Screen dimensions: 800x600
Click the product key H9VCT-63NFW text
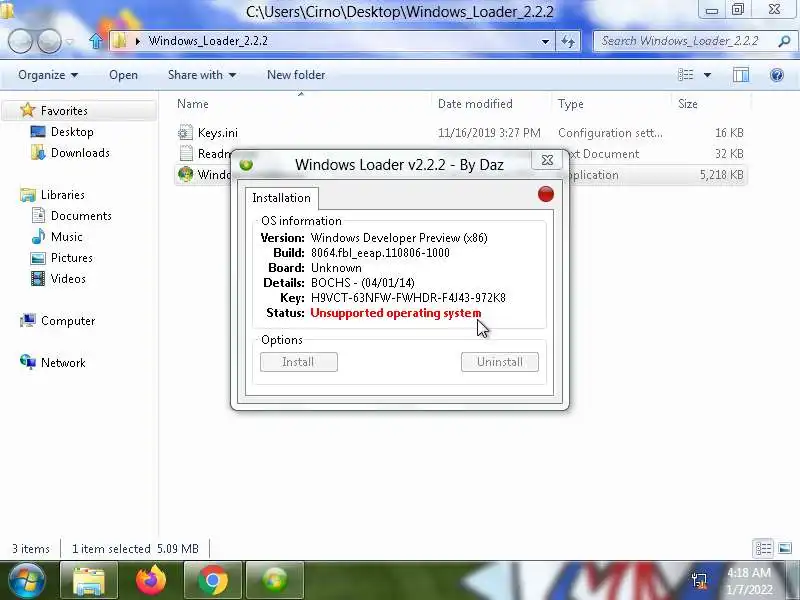(x=408, y=297)
